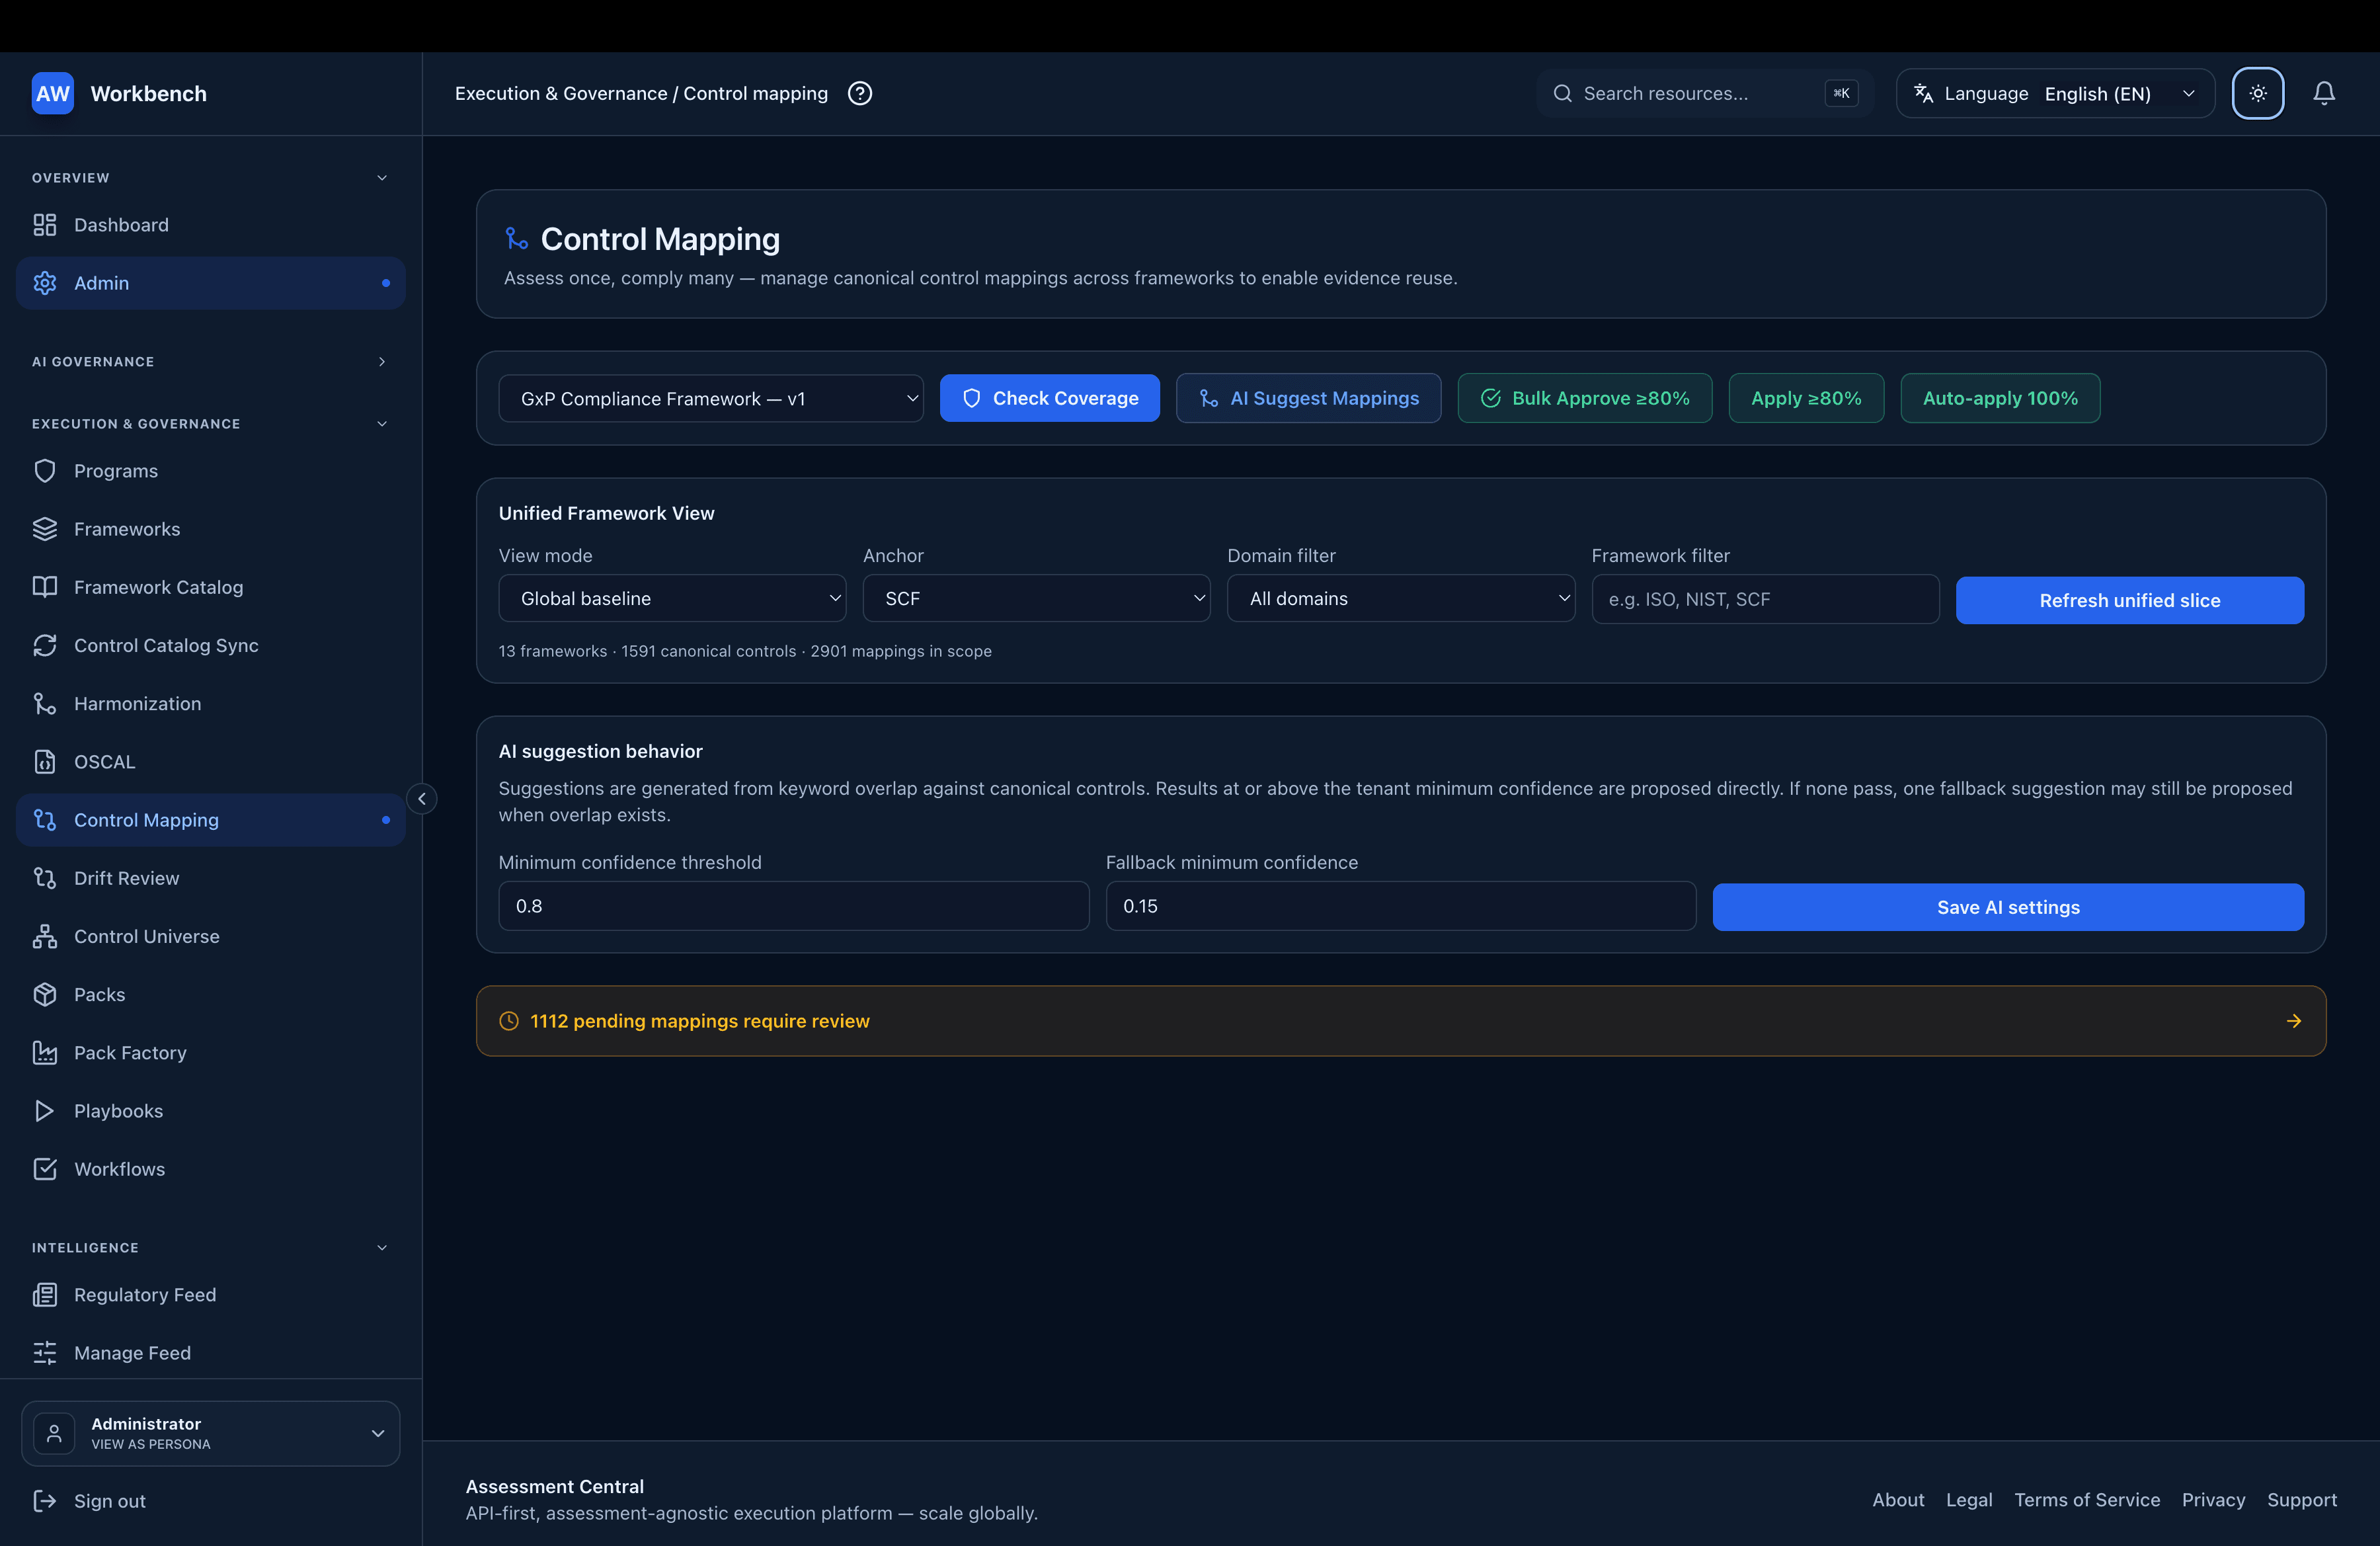Open Regulatory Feed label in the sidebar
The height and width of the screenshot is (1546, 2380).
pyautogui.click(x=145, y=1295)
